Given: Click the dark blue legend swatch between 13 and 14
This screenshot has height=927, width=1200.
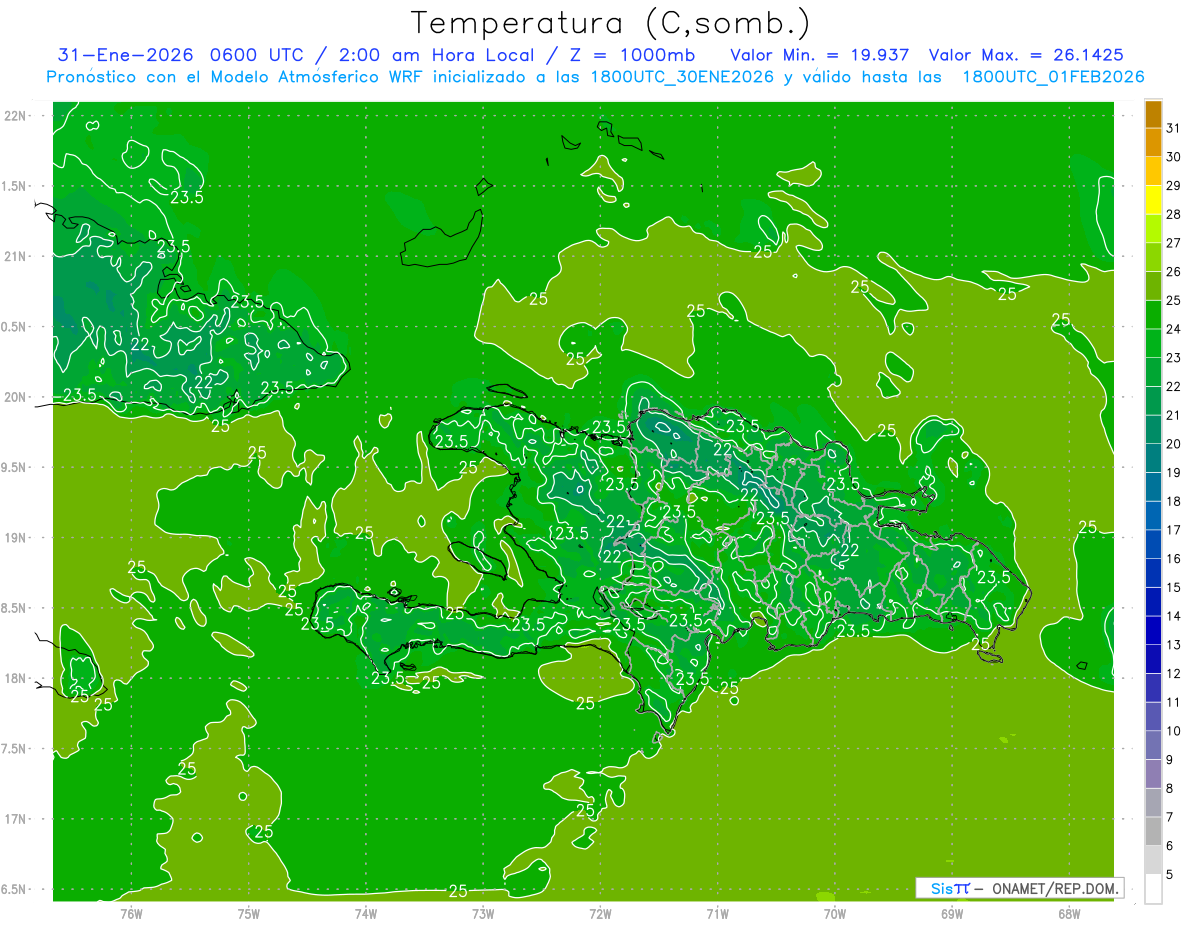Looking at the screenshot, I should point(1153,630).
